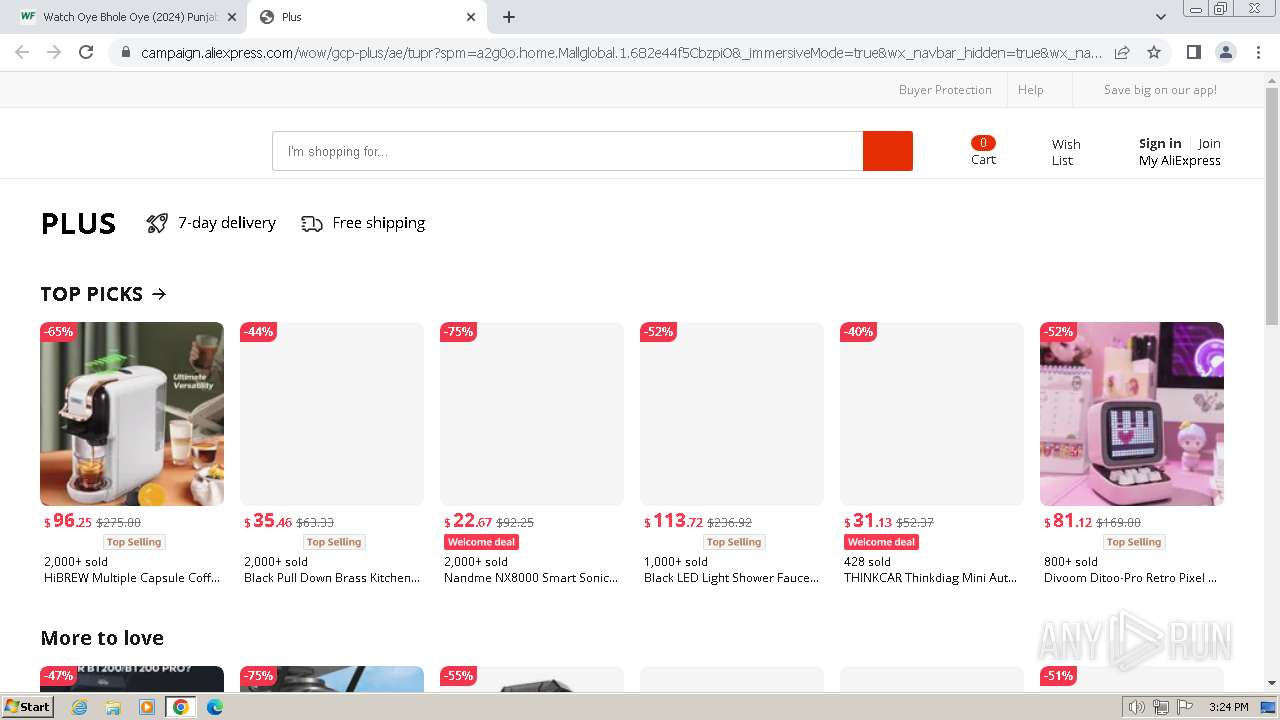Click the address bar URL
The image size is (1280, 720).
point(621,52)
